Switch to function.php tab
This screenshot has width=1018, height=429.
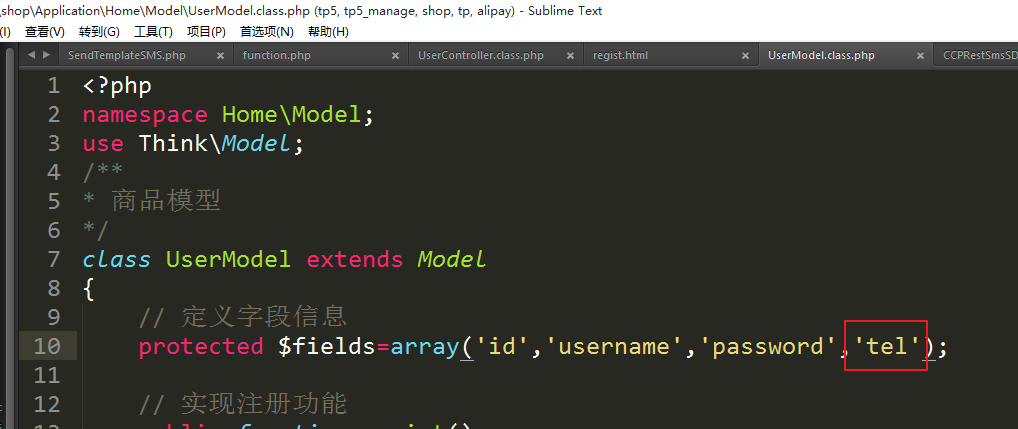pyautogui.click(x=276, y=56)
